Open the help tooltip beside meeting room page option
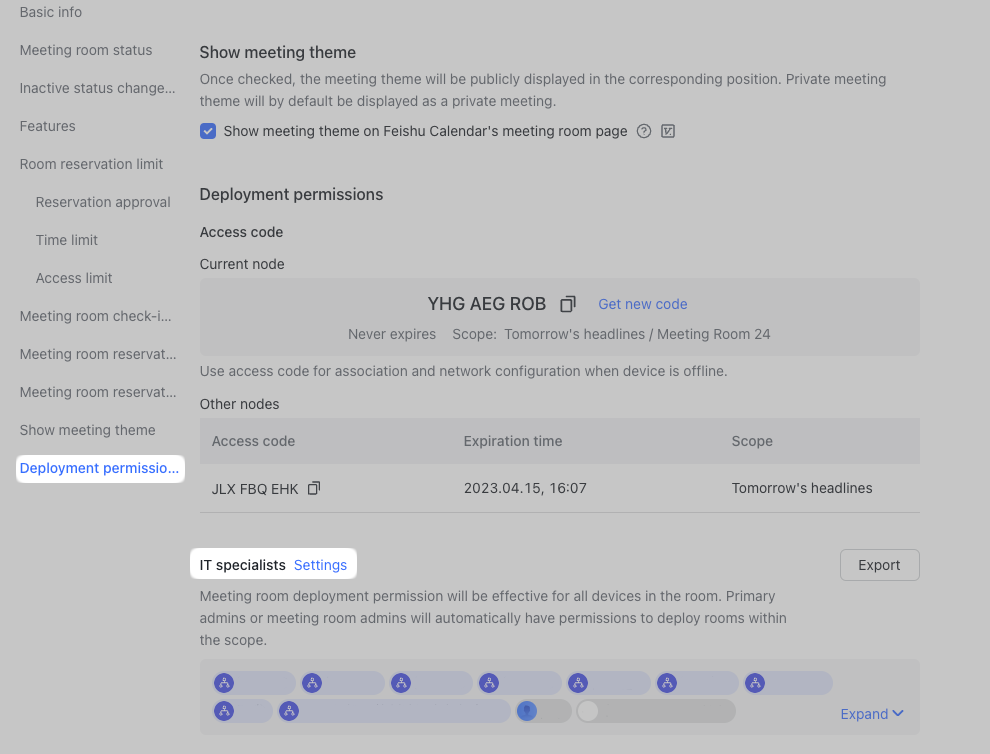The width and height of the screenshot is (990, 754). 644,130
